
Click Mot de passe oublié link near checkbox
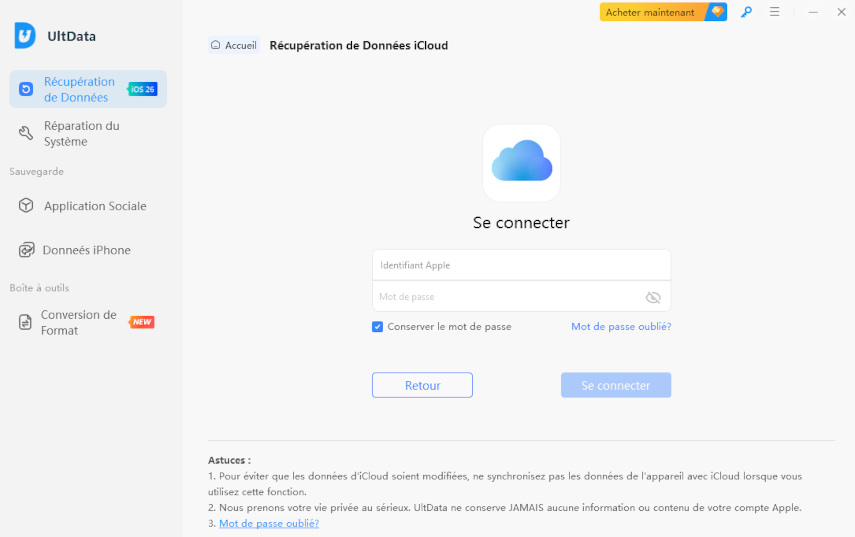[x=620, y=327]
